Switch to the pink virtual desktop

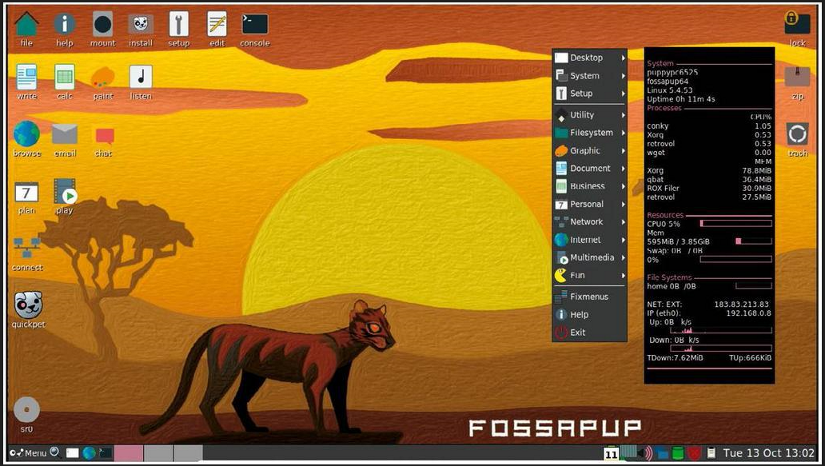tap(128, 453)
